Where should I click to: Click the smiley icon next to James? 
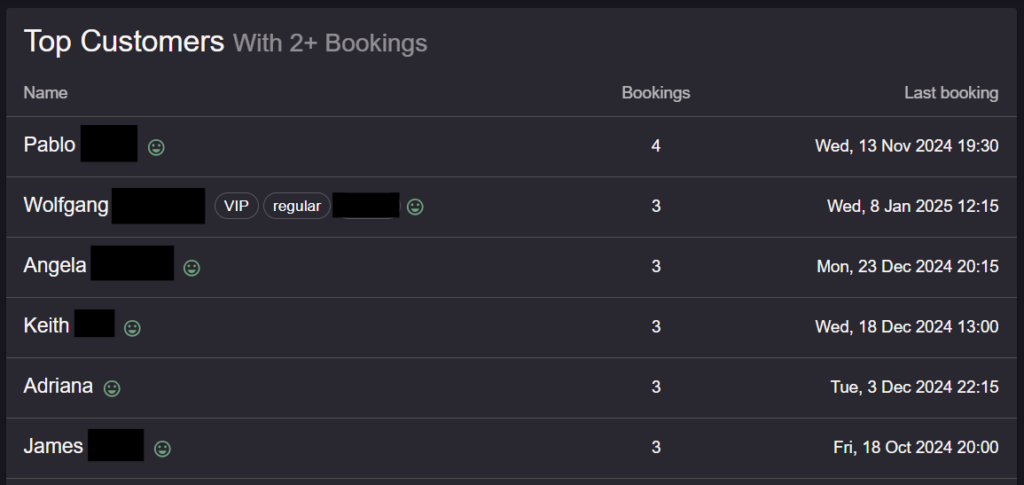click(x=162, y=448)
